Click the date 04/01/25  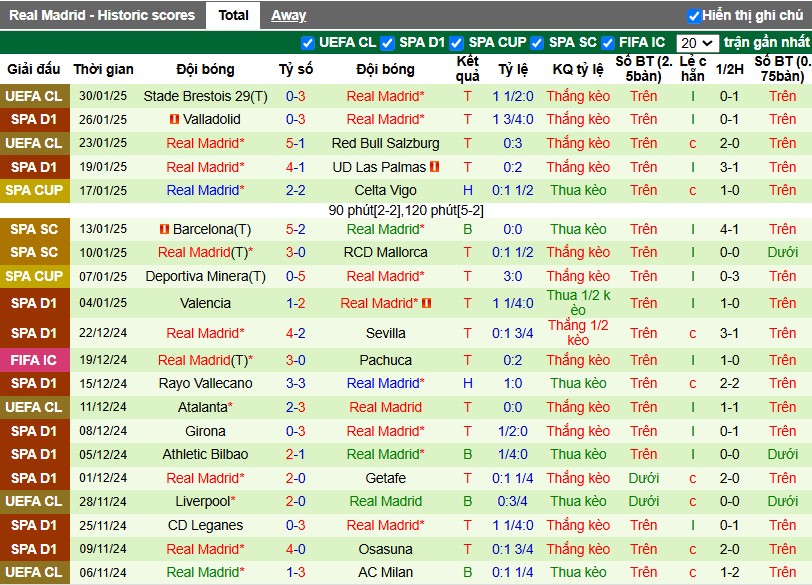(103, 303)
